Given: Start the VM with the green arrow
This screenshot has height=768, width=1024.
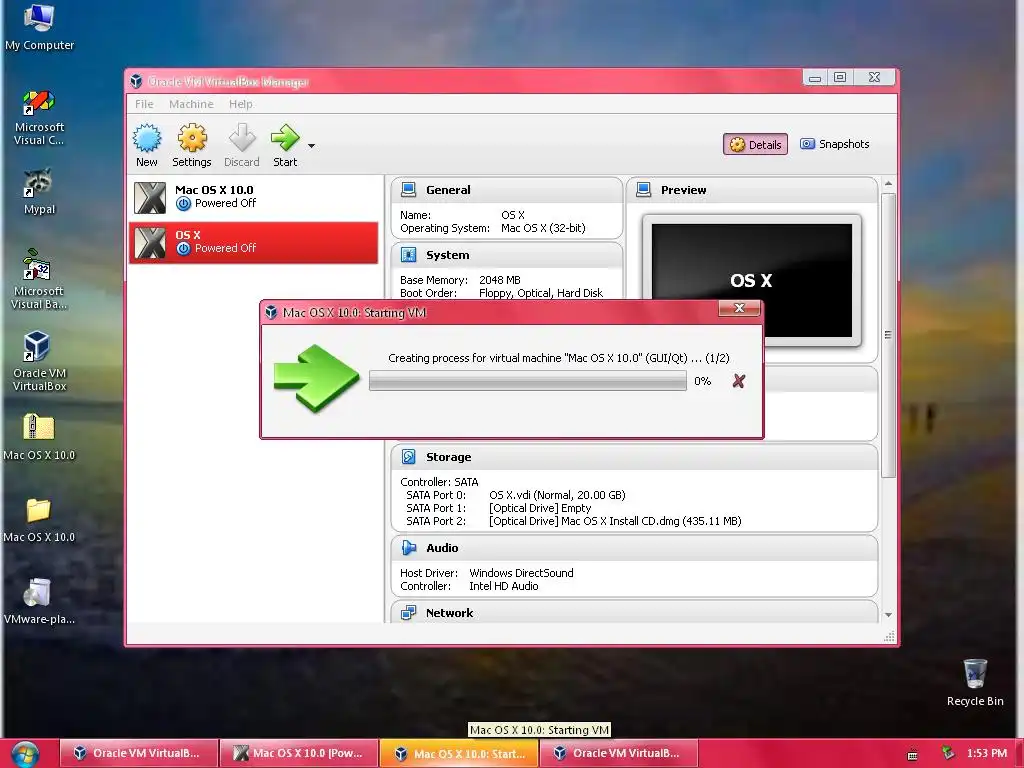Looking at the screenshot, I should coord(285,138).
